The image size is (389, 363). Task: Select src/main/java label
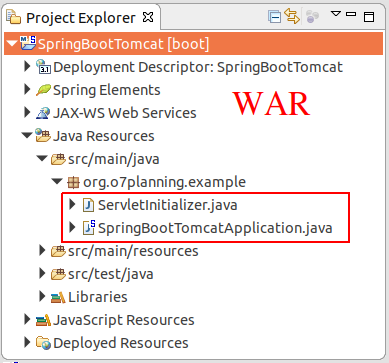[114, 159]
